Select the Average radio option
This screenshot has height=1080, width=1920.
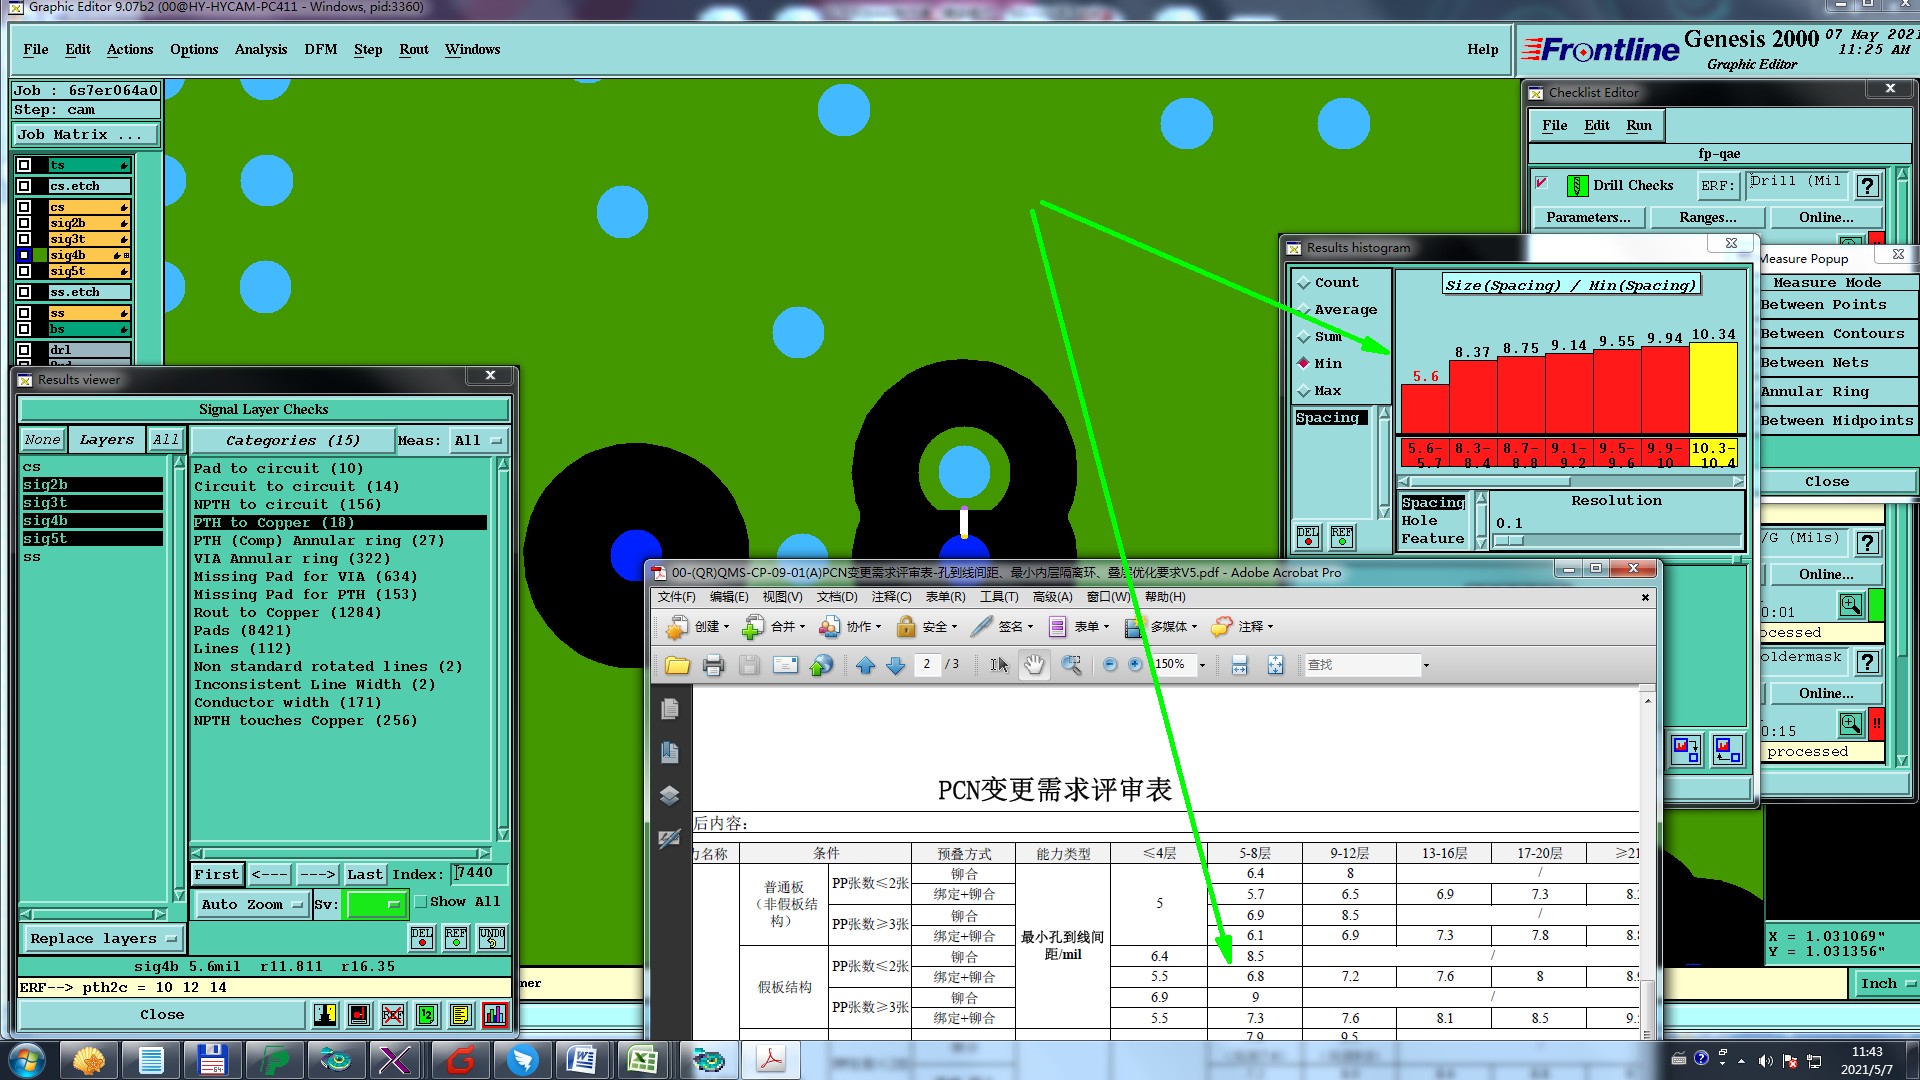(x=1304, y=310)
